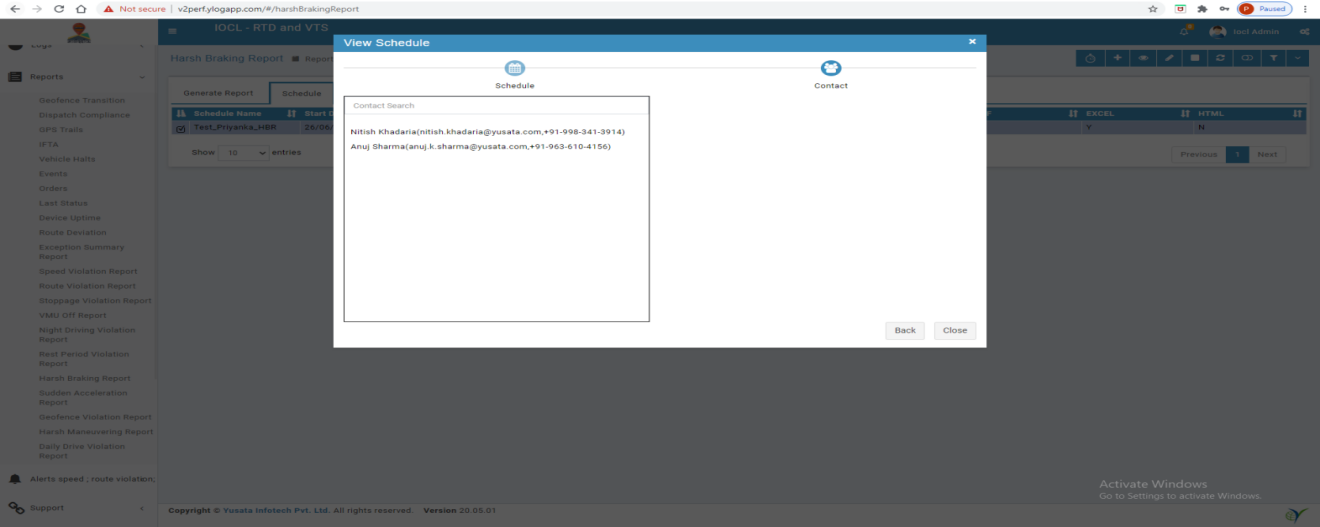Open the IFTA report
Image resolution: width=1320 pixels, height=527 pixels.
(x=48, y=144)
